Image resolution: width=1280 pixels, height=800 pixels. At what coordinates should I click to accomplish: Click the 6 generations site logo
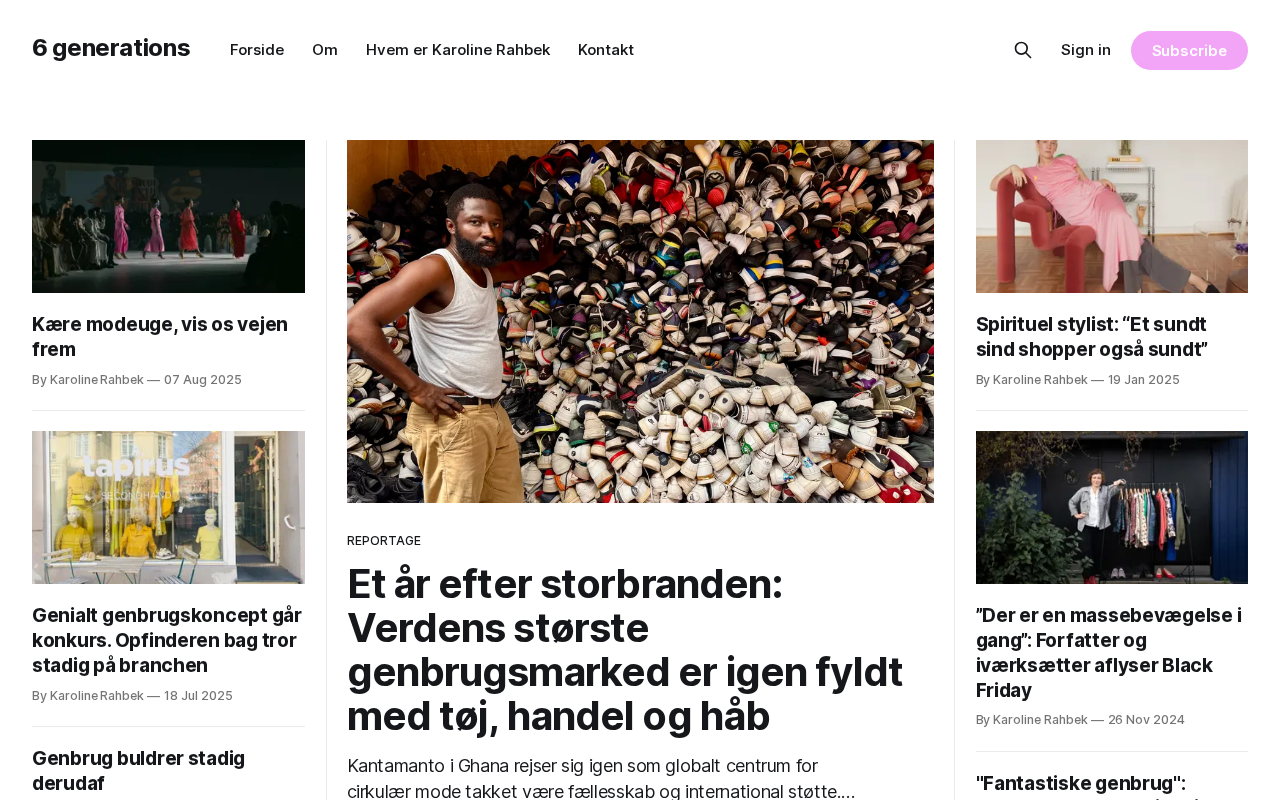pyautogui.click(x=111, y=48)
